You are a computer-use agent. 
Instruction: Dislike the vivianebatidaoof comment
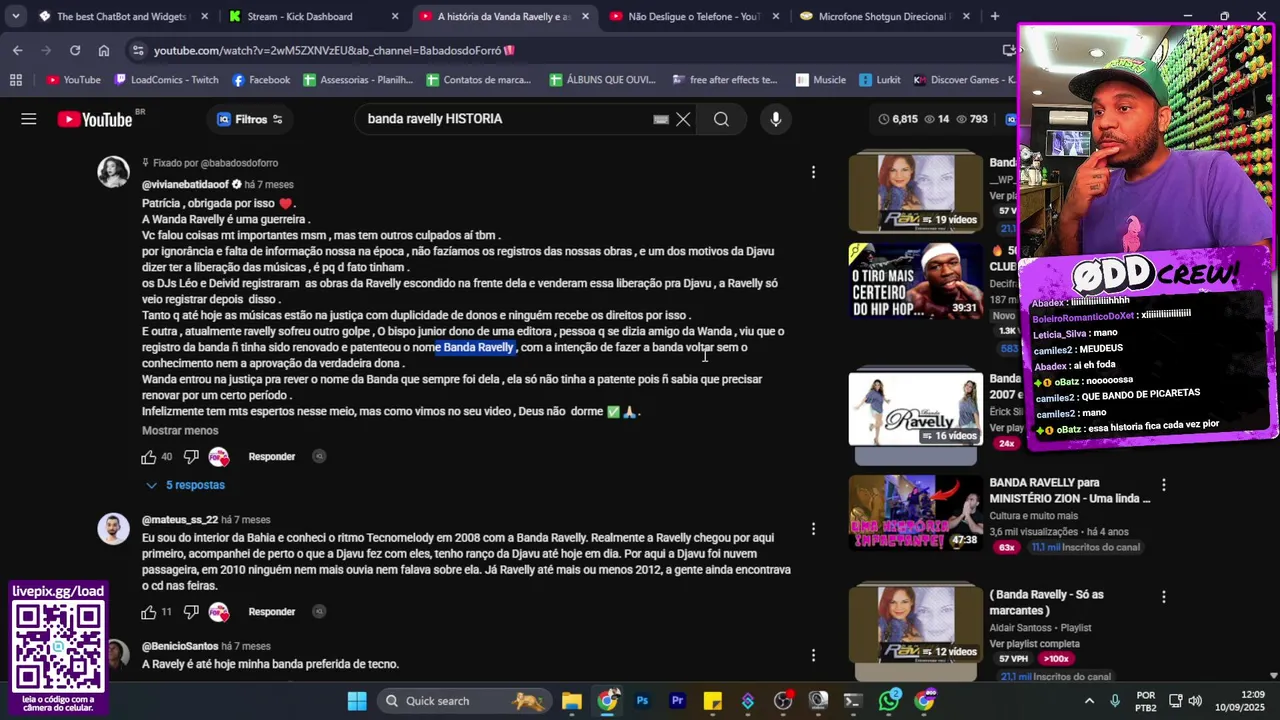[191, 457]
